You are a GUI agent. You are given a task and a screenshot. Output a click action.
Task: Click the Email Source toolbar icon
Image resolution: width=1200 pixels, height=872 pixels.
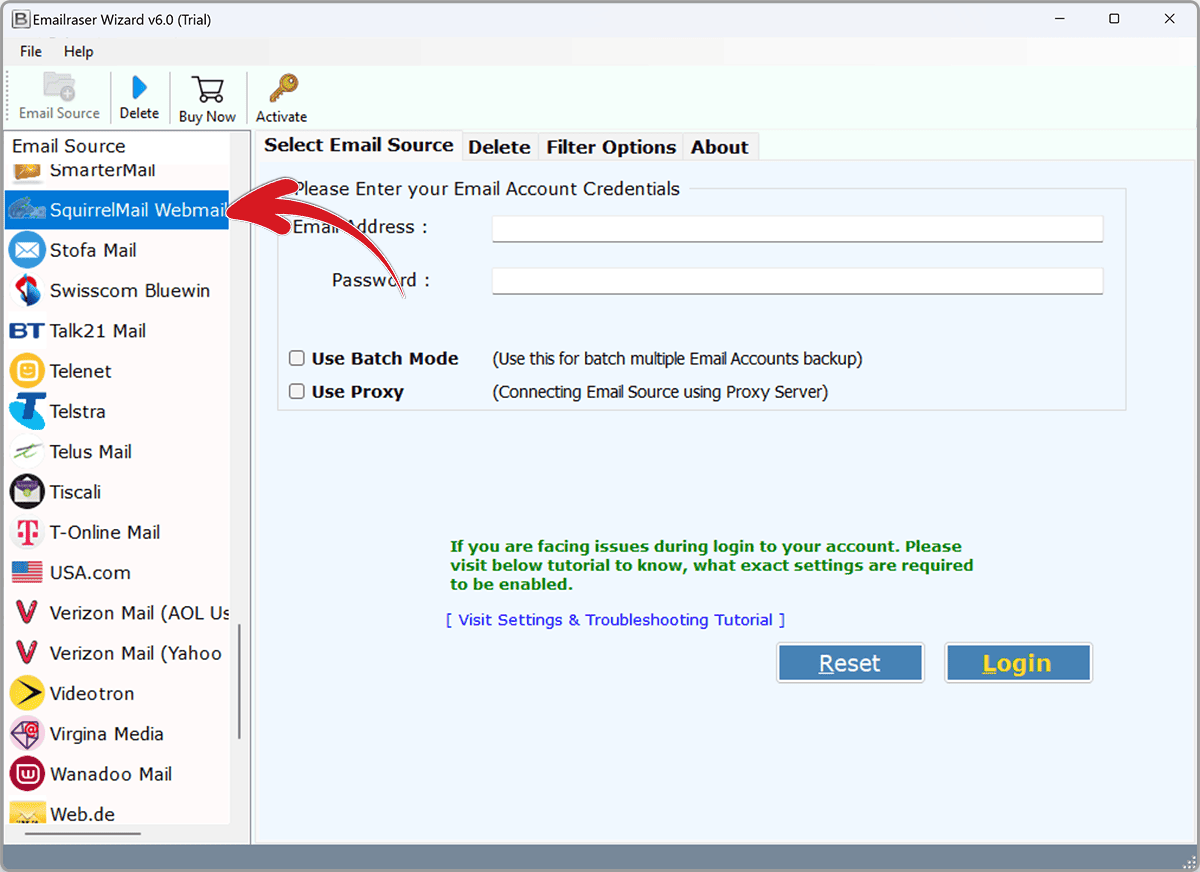pyautogui.click(x=59, y=87)
